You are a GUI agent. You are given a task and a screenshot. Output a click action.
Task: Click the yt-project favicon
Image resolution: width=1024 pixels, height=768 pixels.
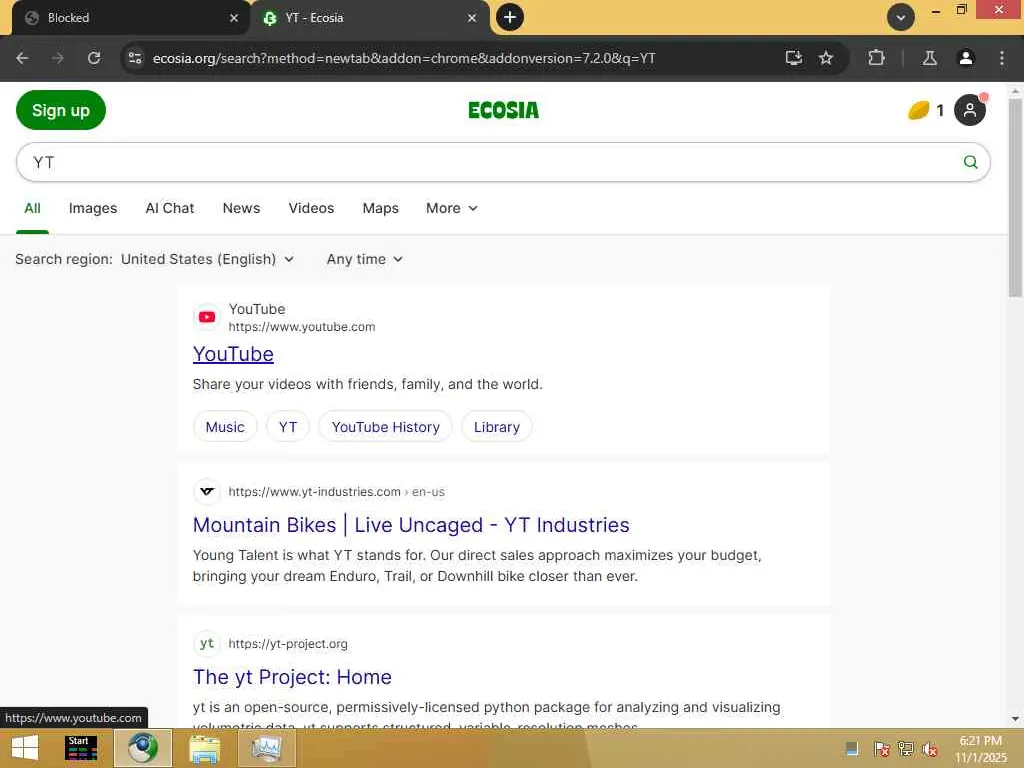207,643
